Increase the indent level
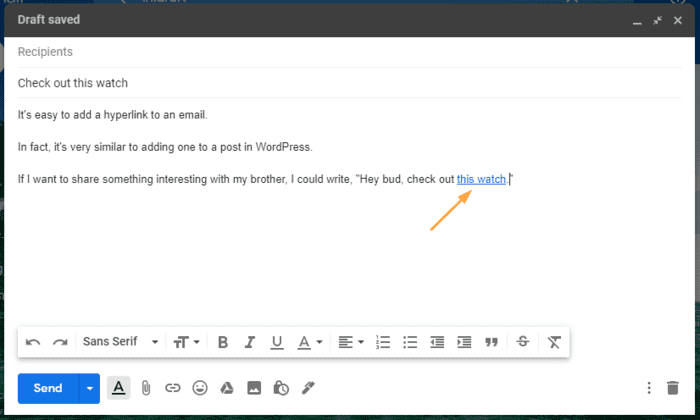This screenshot has width=700, height=420. click(464, 342)
